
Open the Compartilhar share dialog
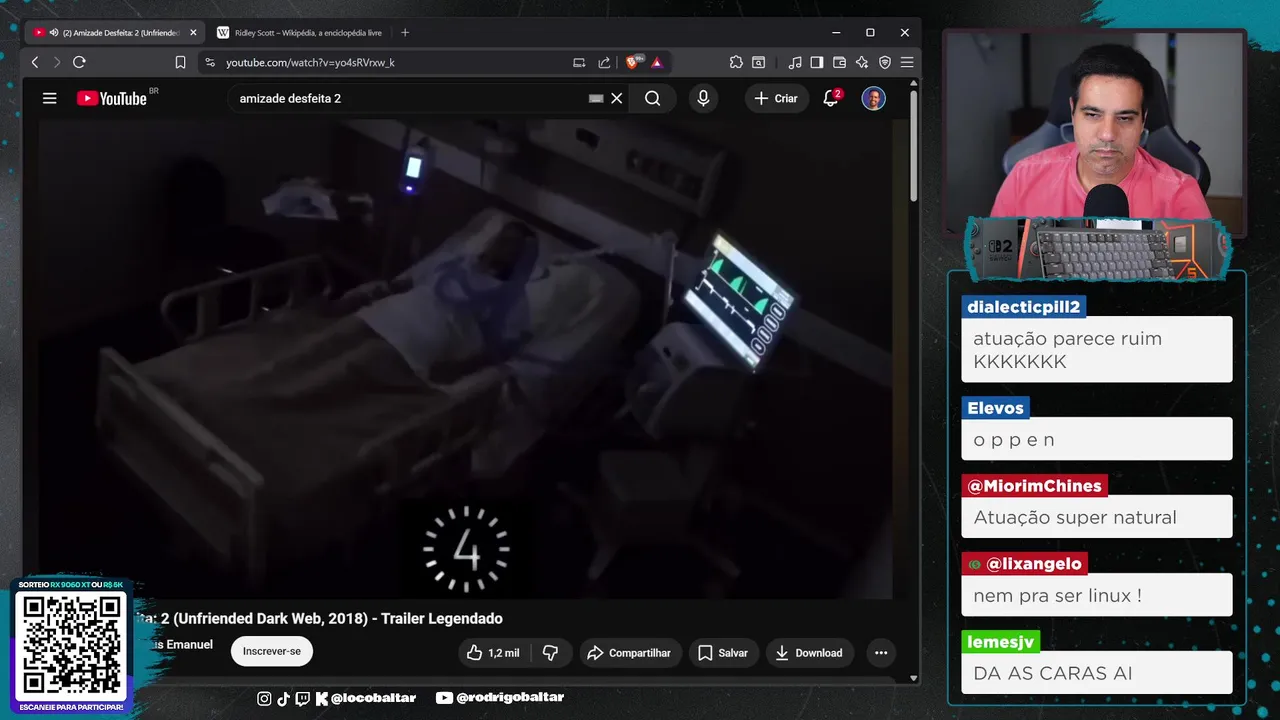point(630,653)
